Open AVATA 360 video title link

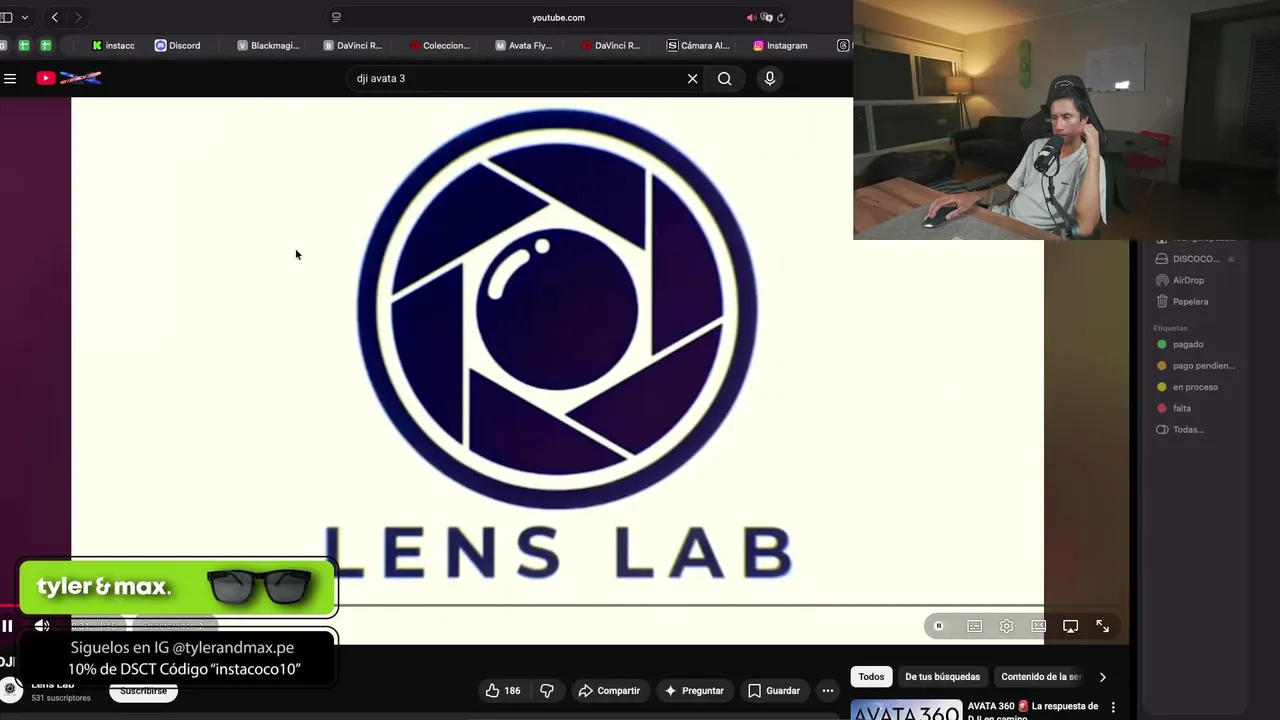[x=1032, y=710]
